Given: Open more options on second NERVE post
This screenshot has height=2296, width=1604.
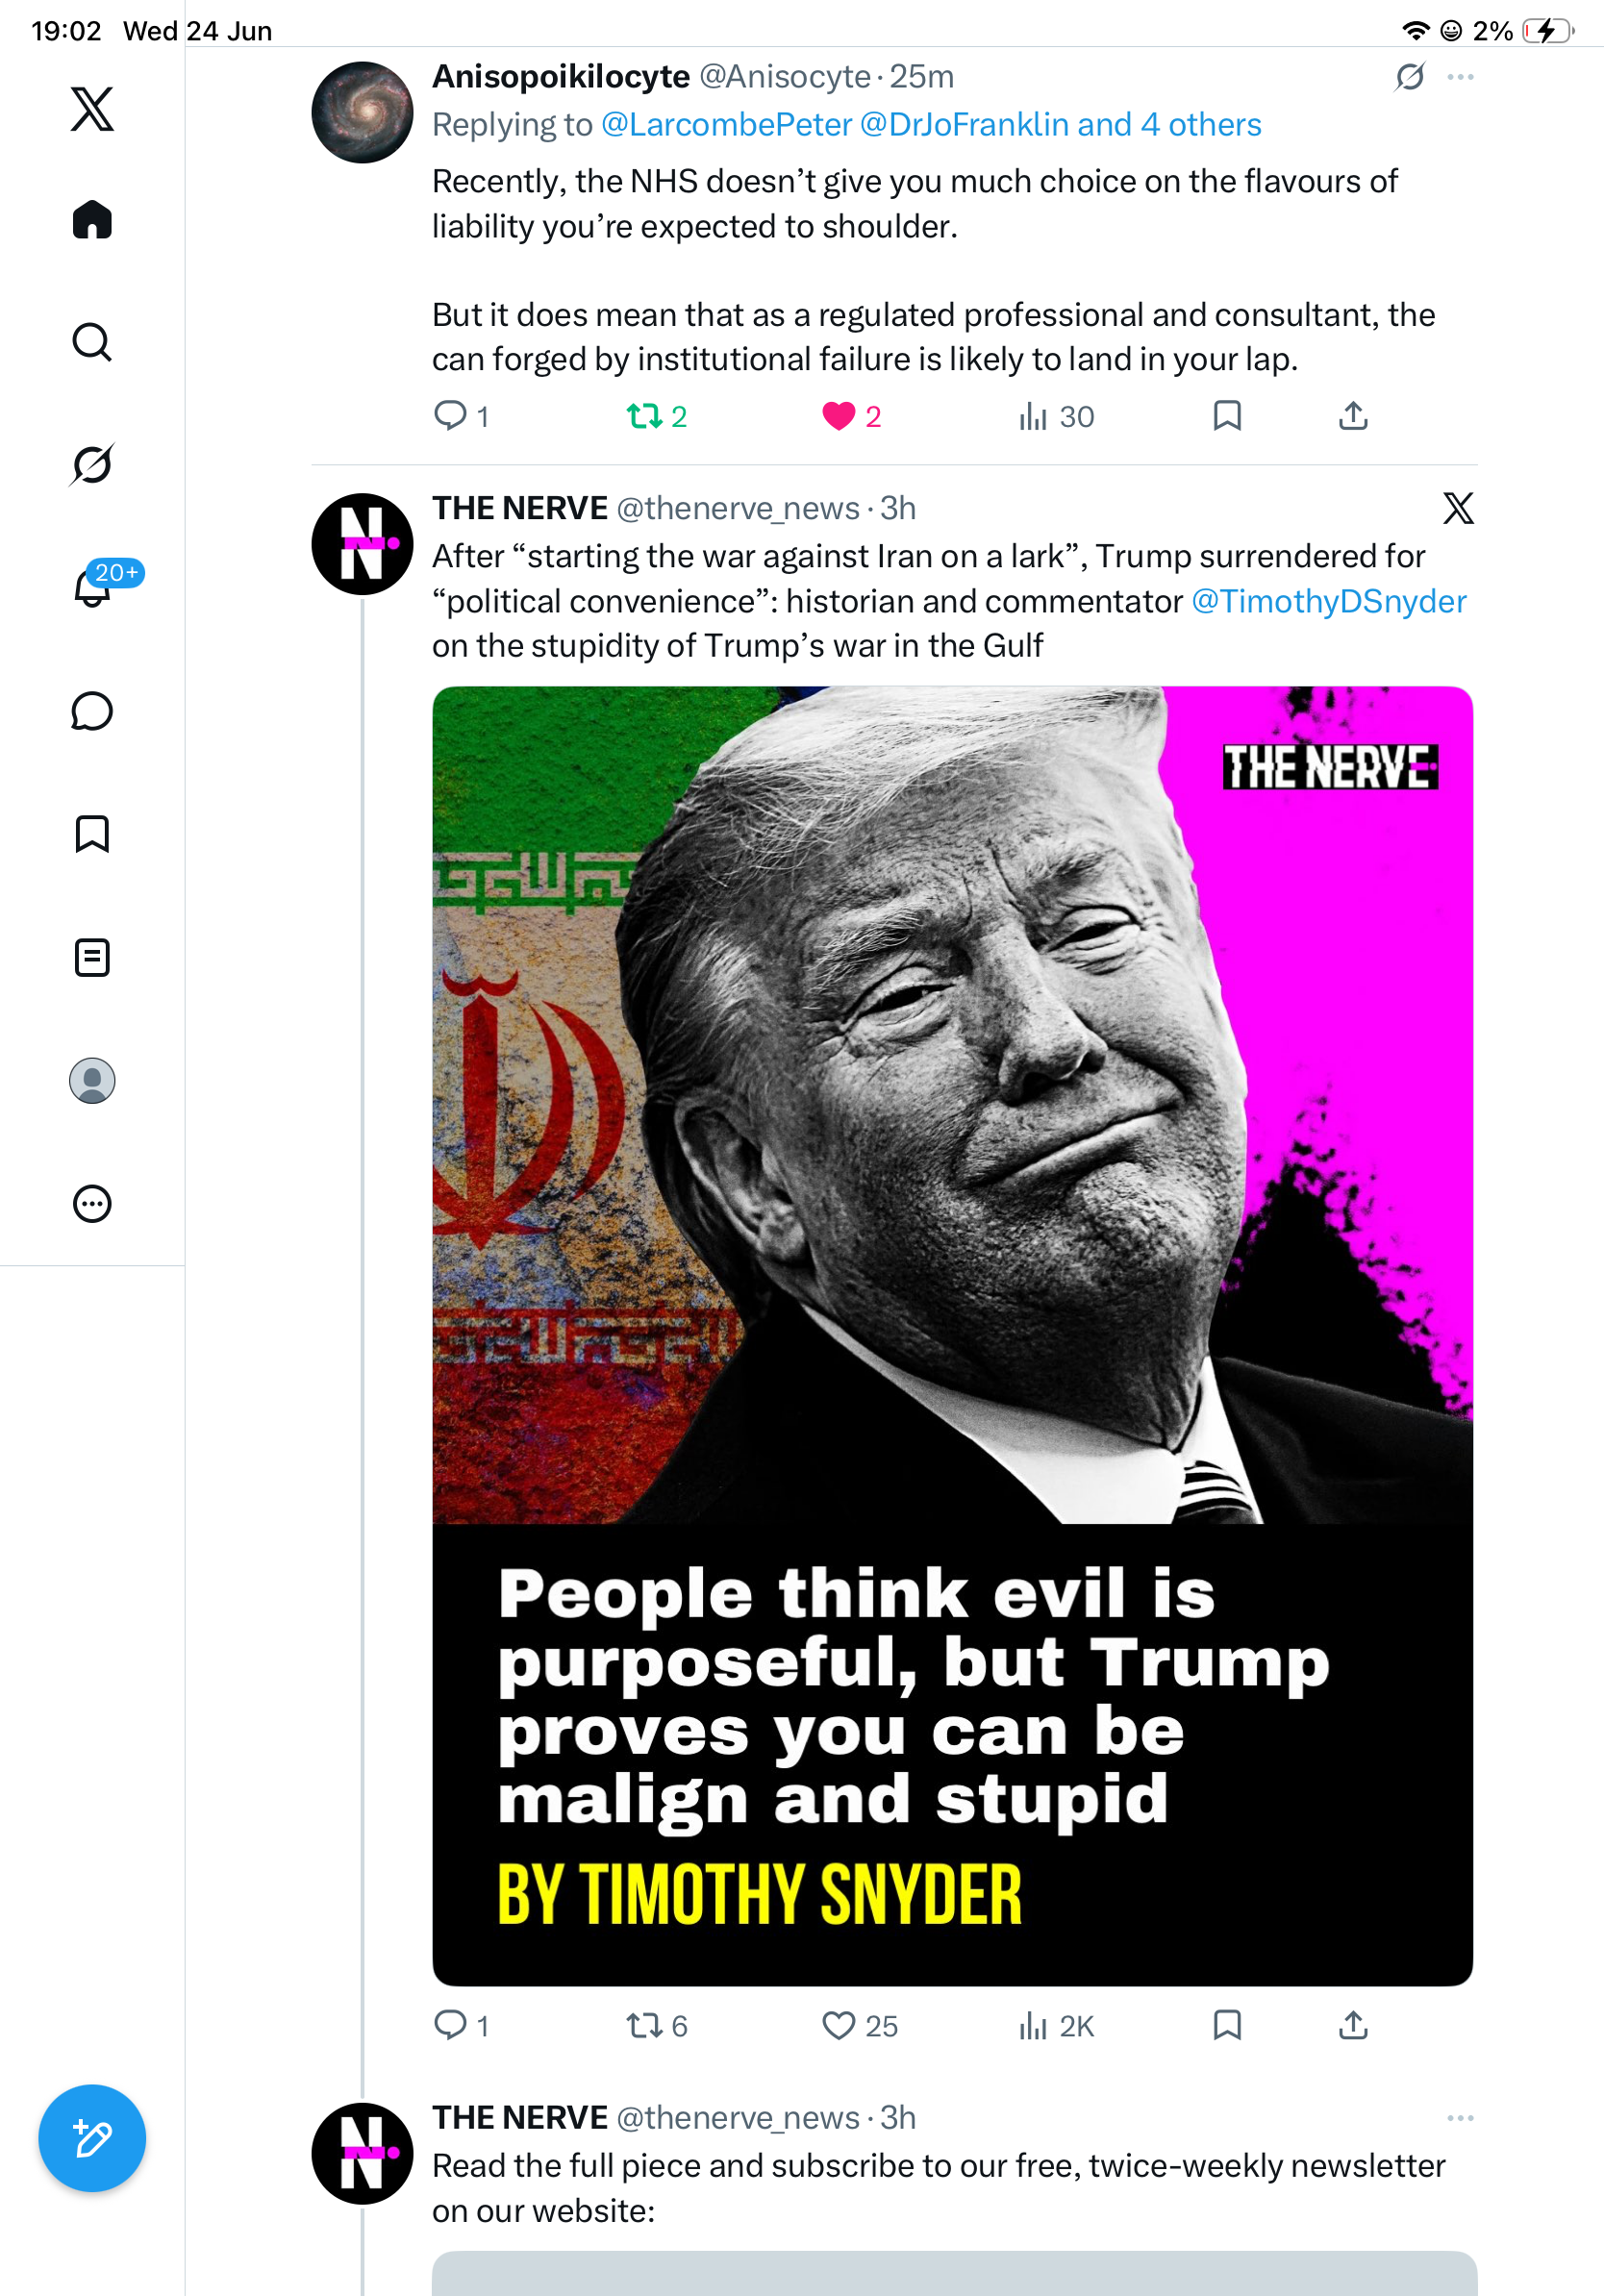Looking at the screenshot, I should point(1460,2118).
